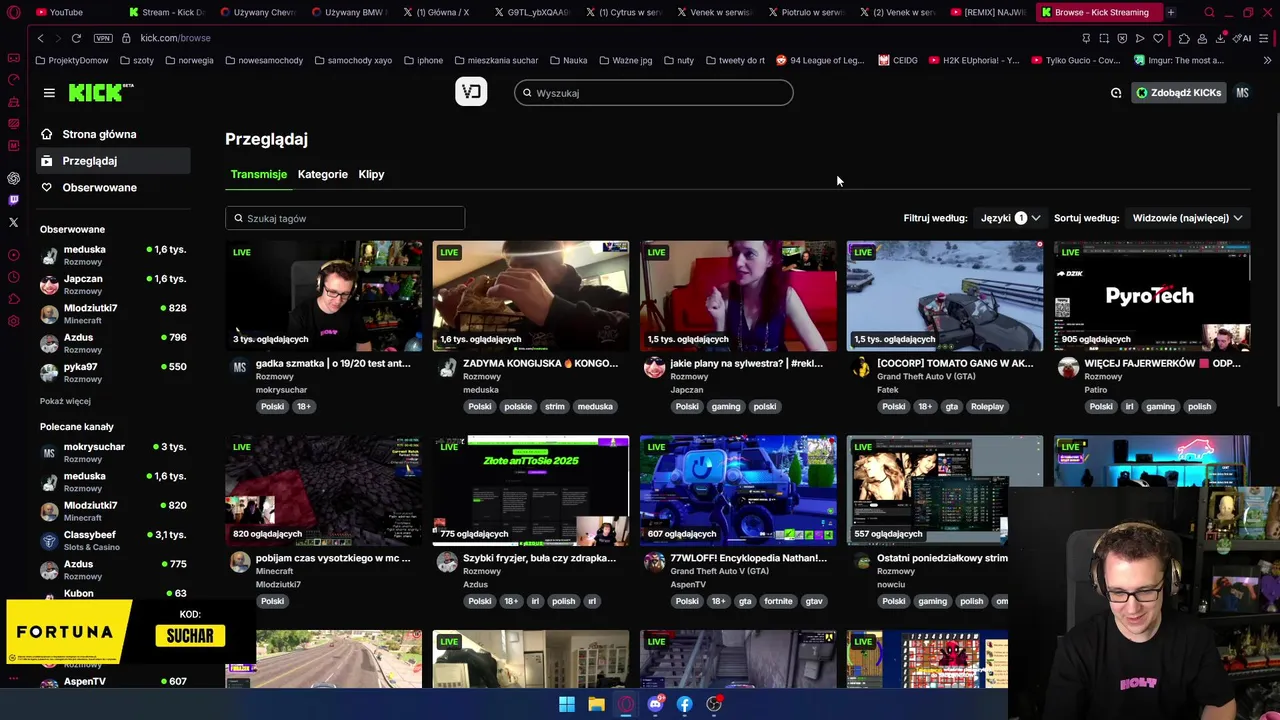Screen dimensions: 1280x720
Task: Reload the page with the refresh icon
Action: point(76,38)
